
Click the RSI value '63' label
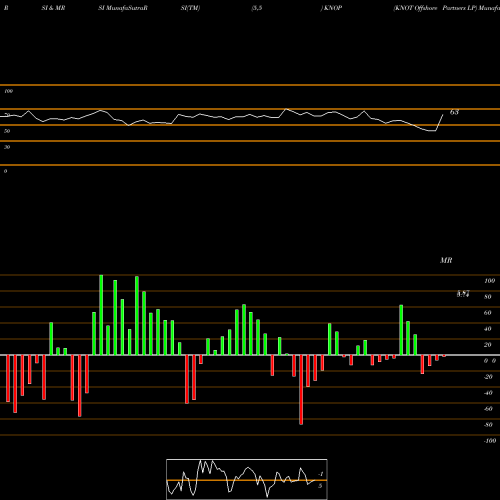click(x=454, y=112)
